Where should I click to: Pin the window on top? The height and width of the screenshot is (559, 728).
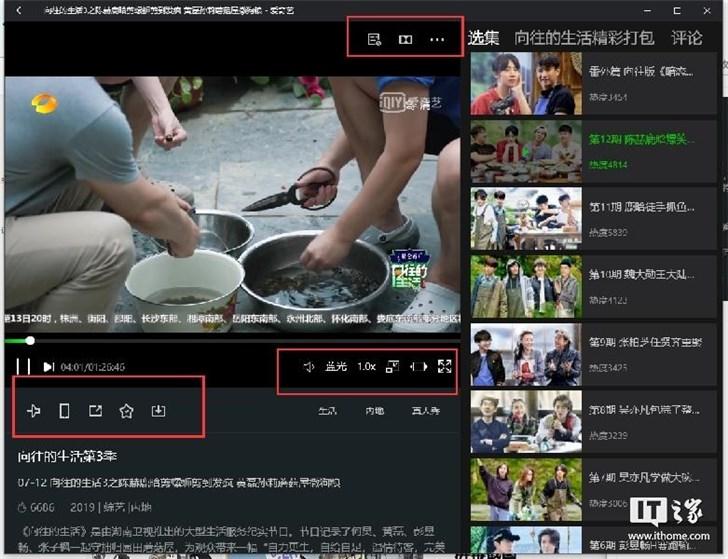34,410
